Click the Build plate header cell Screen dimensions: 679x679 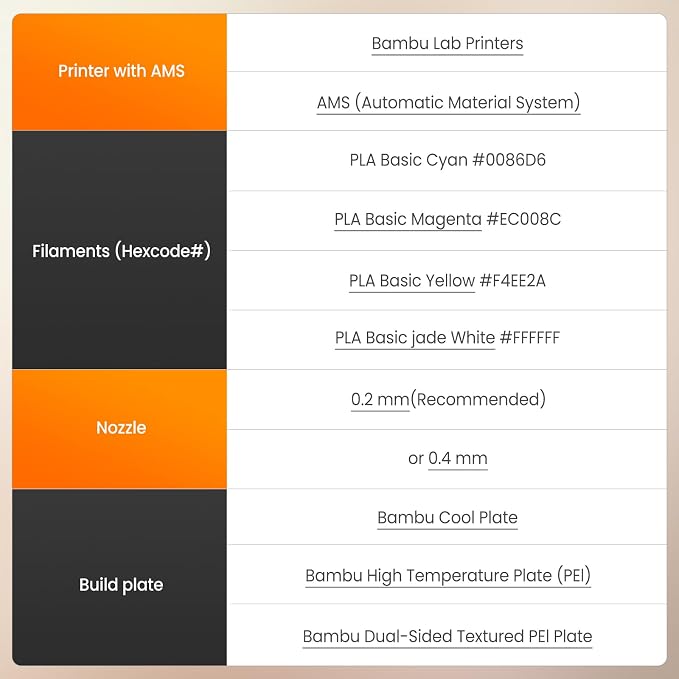120,577
